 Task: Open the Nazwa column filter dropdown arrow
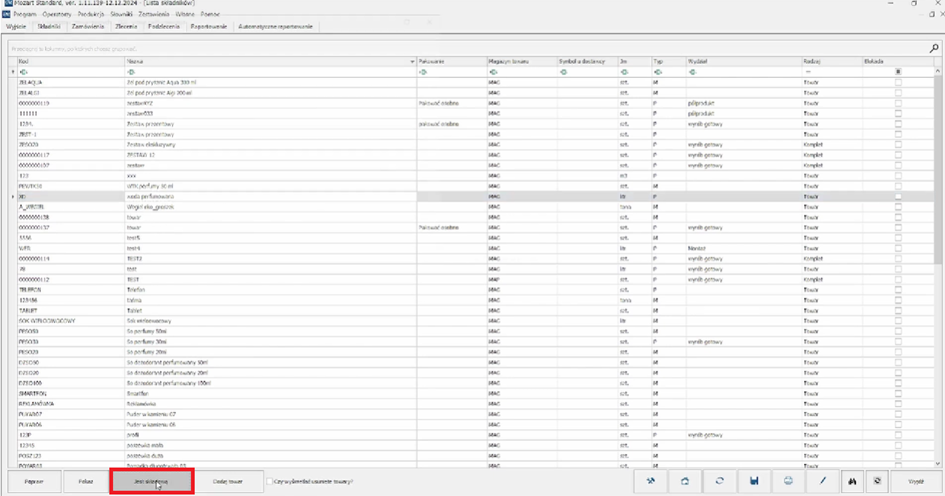413,62
